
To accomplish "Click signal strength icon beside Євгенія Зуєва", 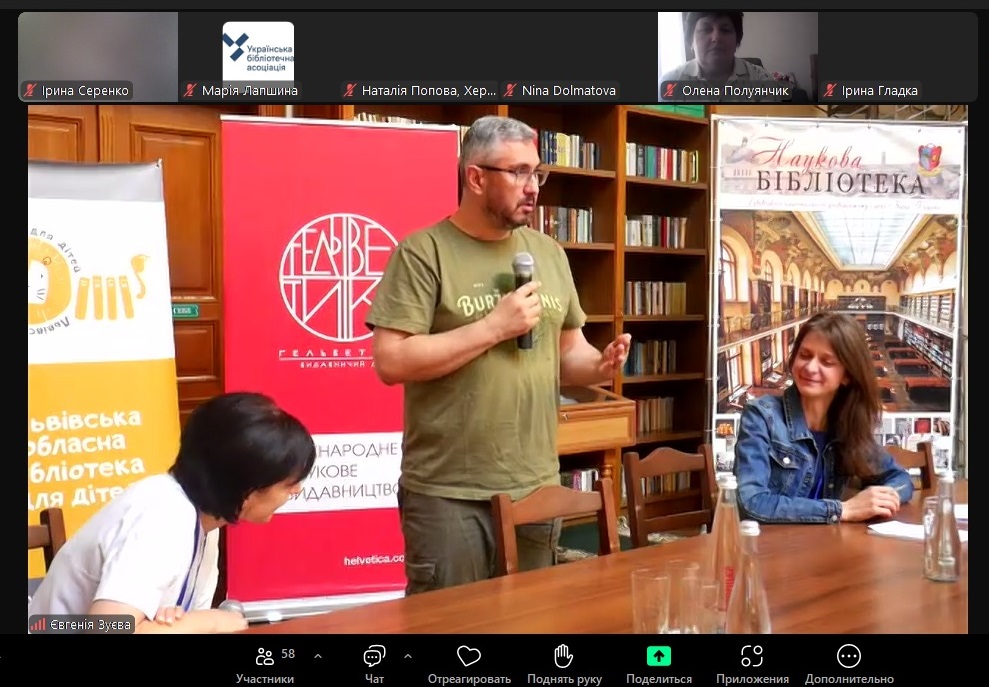I will (x=38, y=624).
